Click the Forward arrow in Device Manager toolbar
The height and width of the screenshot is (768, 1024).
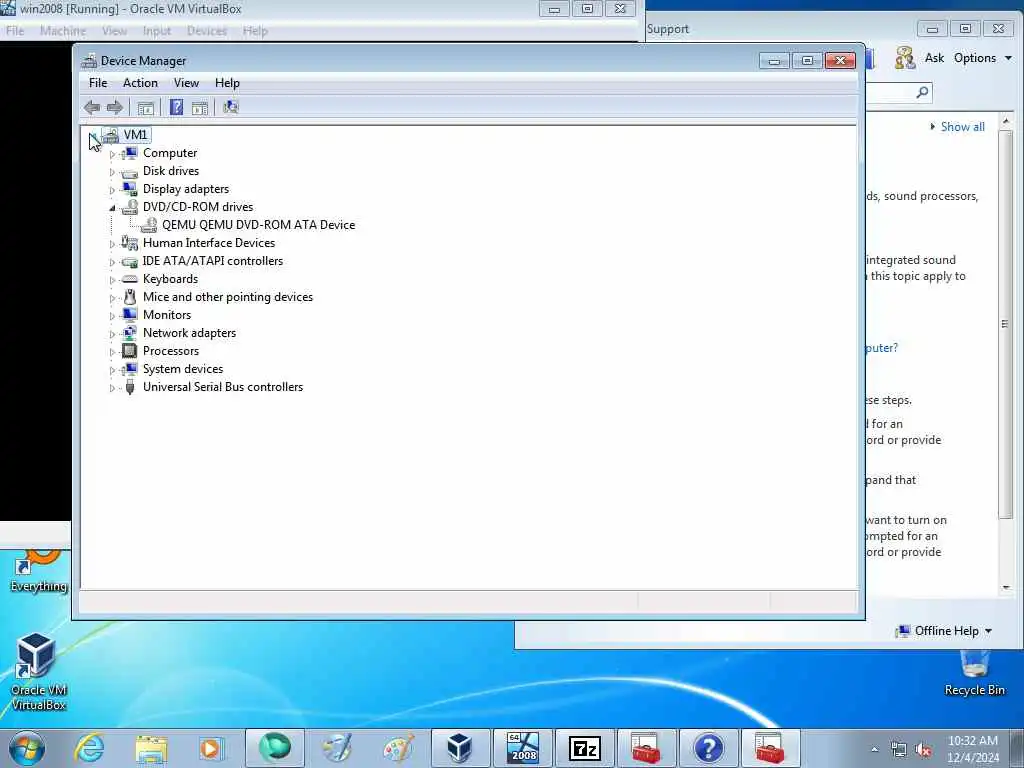click(115, 107)
